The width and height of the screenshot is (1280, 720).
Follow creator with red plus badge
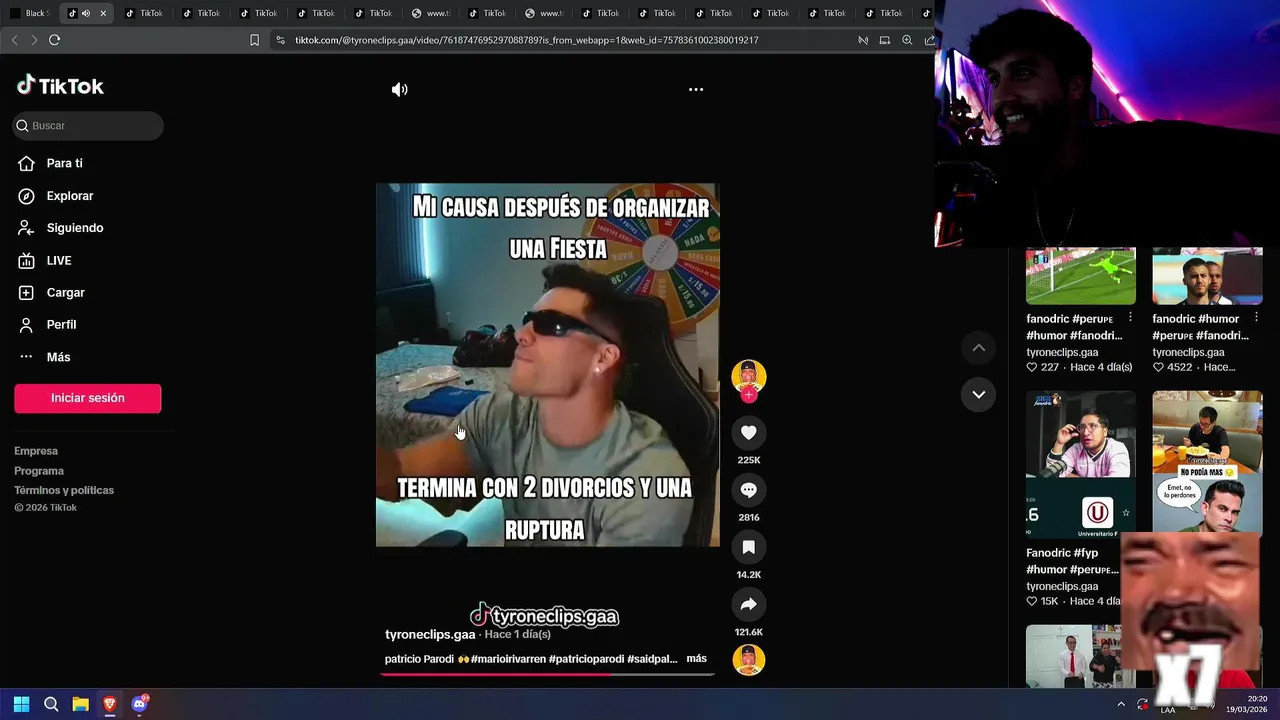pyautogui.click(x=748, y=395)
